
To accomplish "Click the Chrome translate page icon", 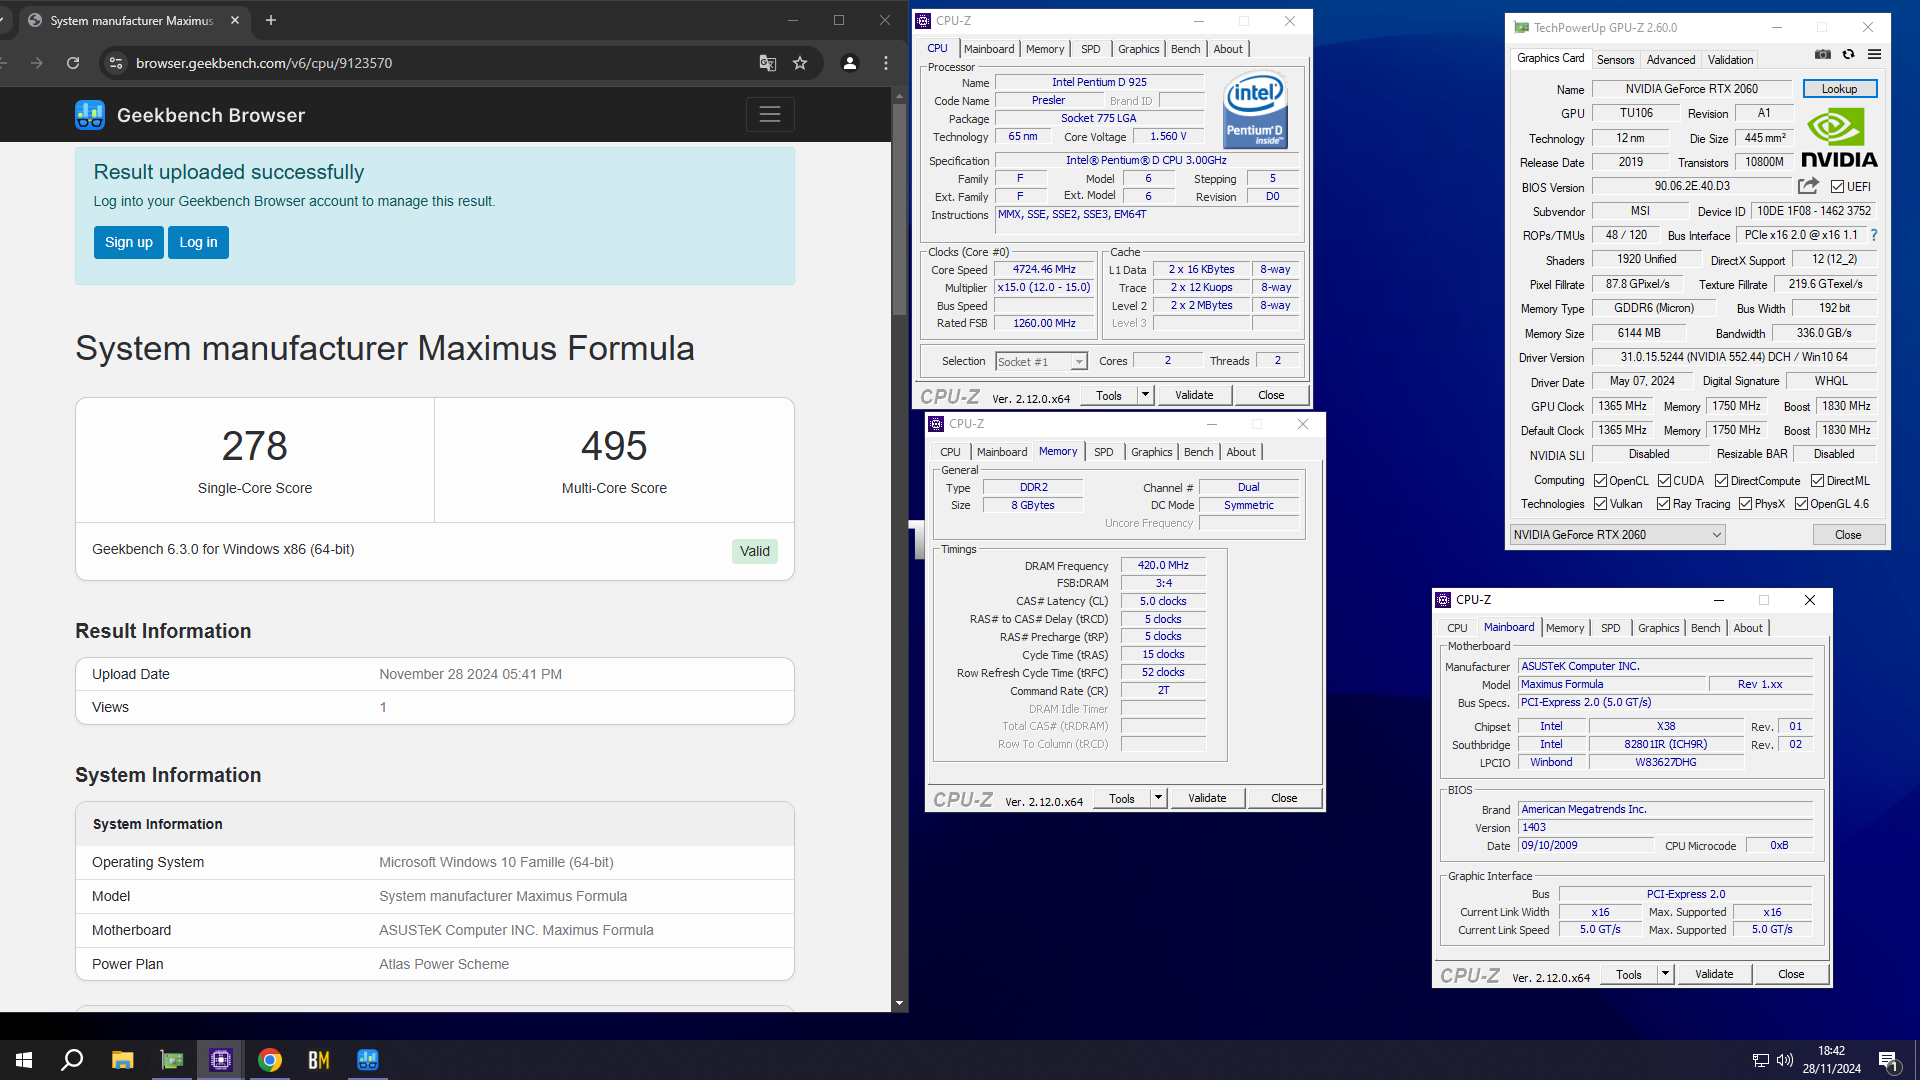I will pyautogui.click(x=767, y=63).
